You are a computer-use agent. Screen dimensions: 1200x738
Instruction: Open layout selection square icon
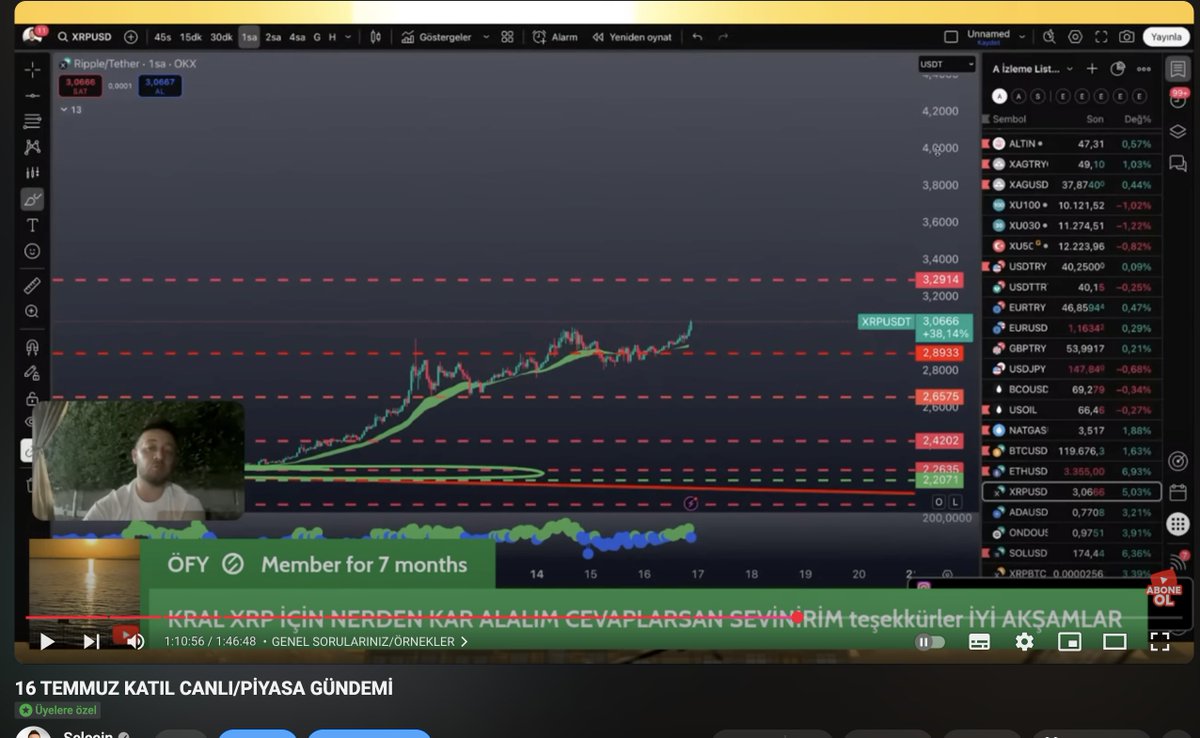(x=951, y=37)
